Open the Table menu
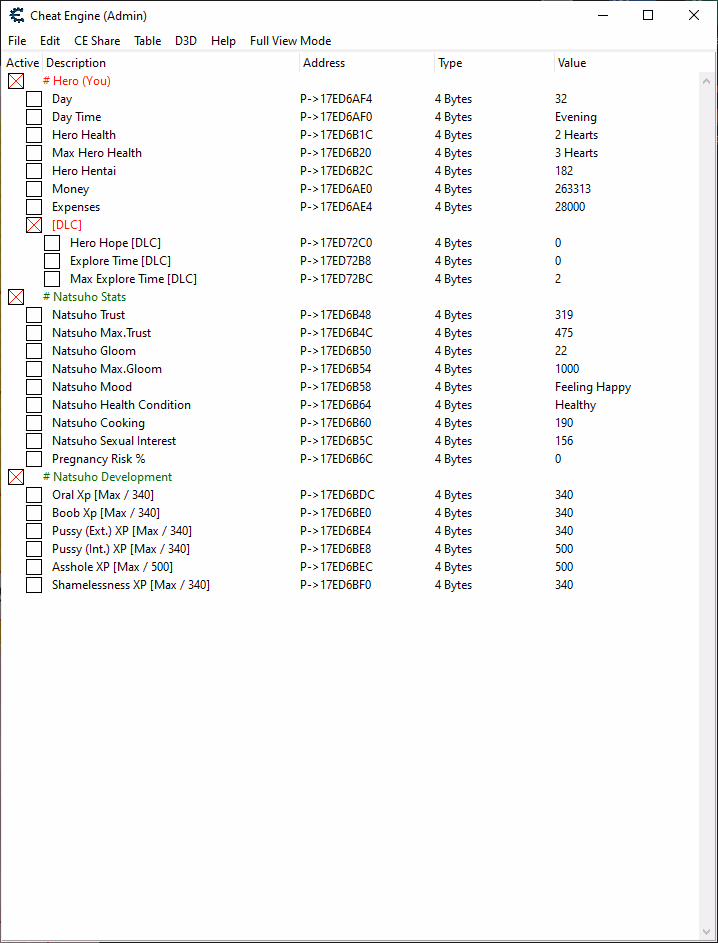This screenshot has height=943, width=718. (147, 41)
